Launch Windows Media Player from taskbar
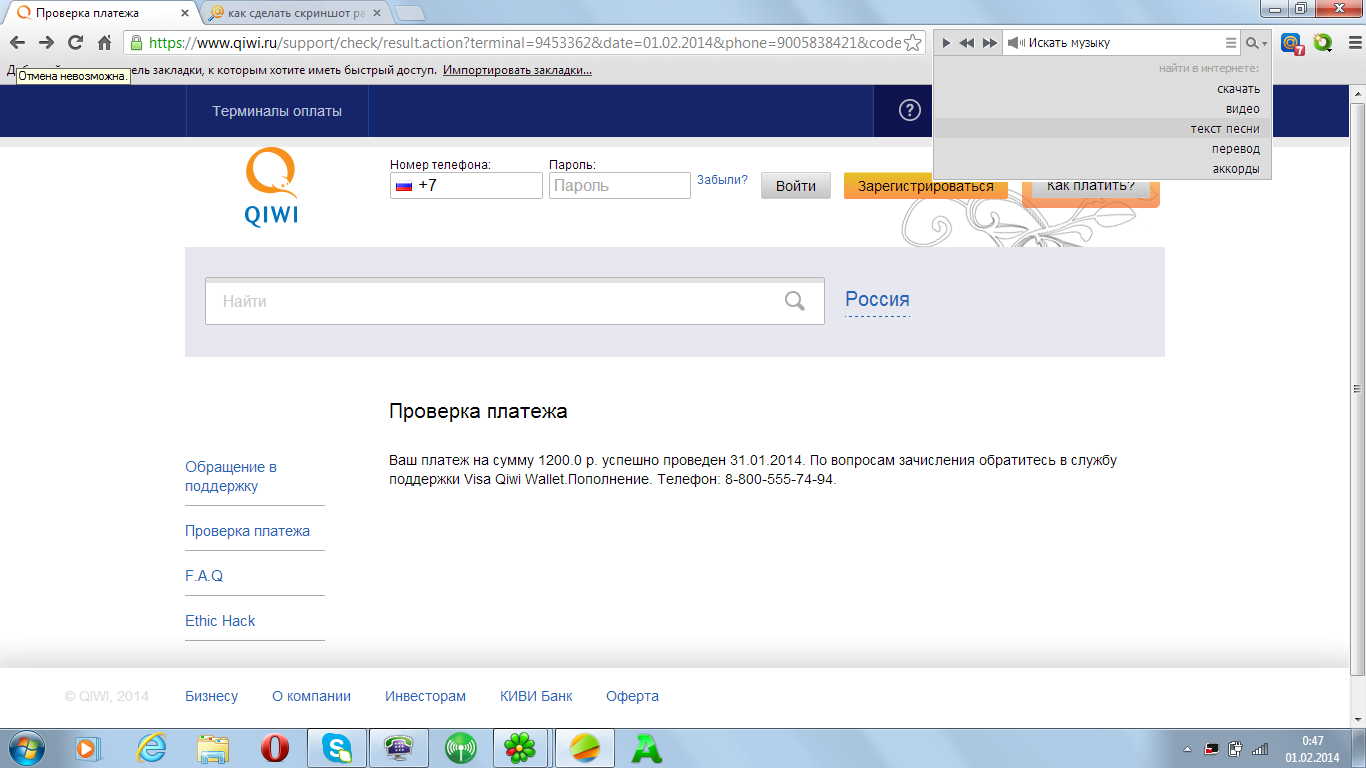1366x768 pixels. [90, 747]
